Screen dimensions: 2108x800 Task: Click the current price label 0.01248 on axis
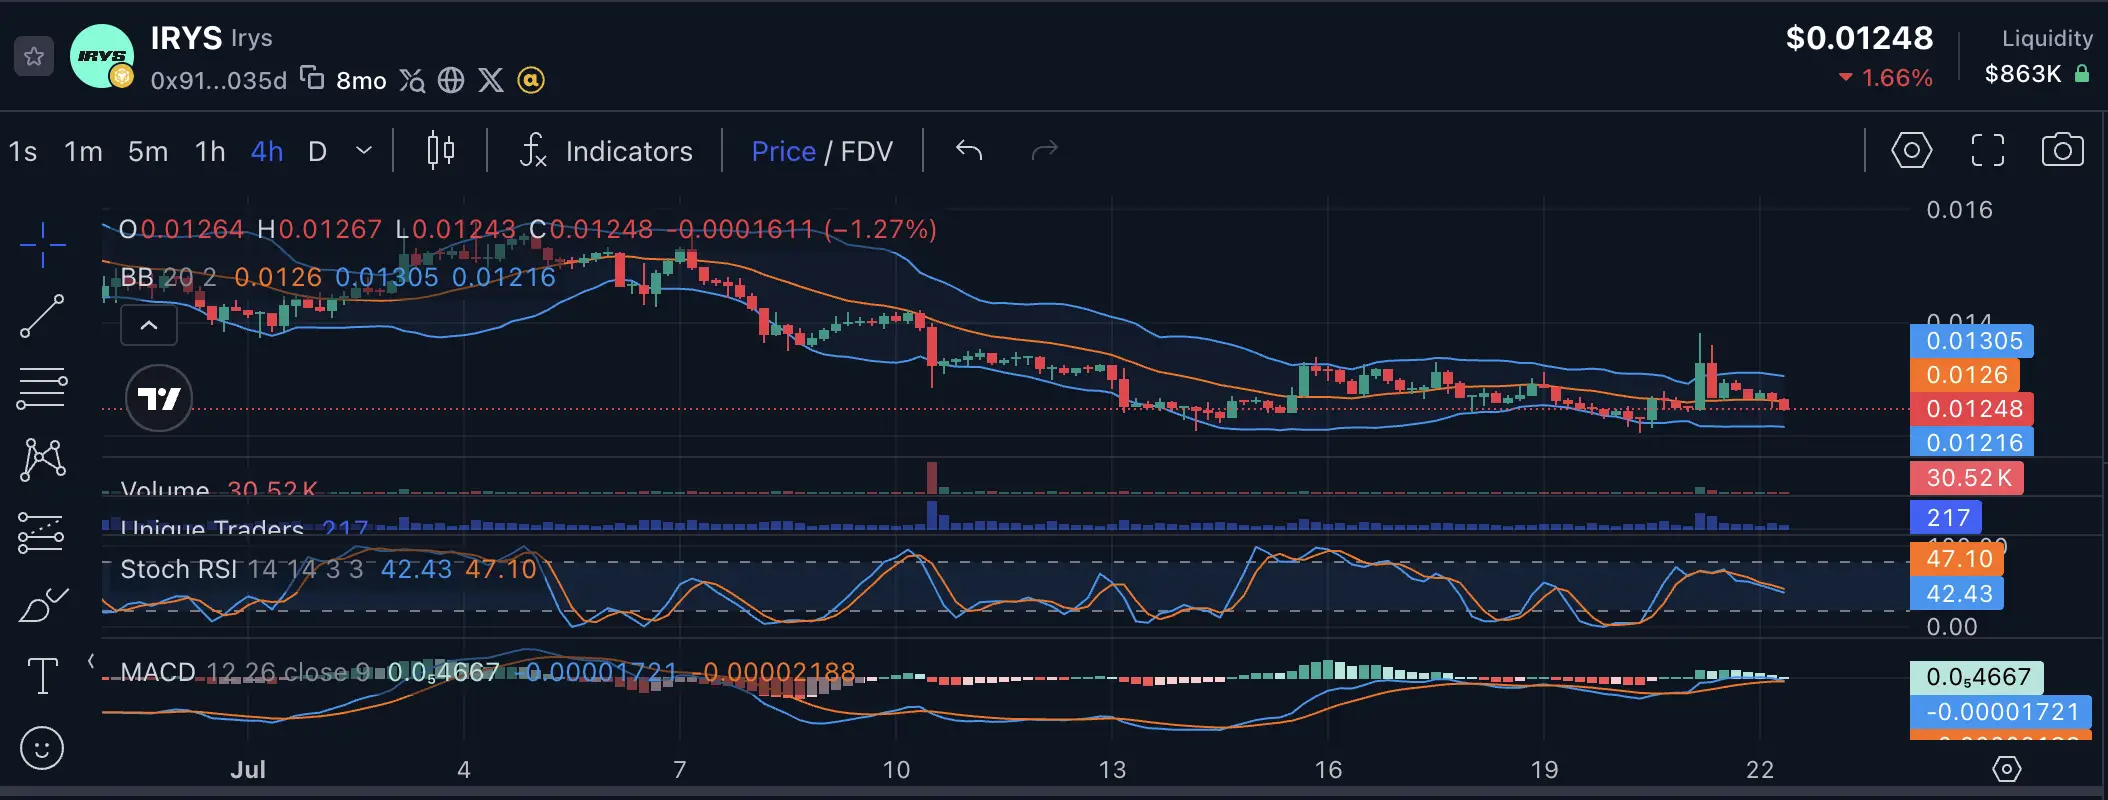click(x=1973, y=409)
